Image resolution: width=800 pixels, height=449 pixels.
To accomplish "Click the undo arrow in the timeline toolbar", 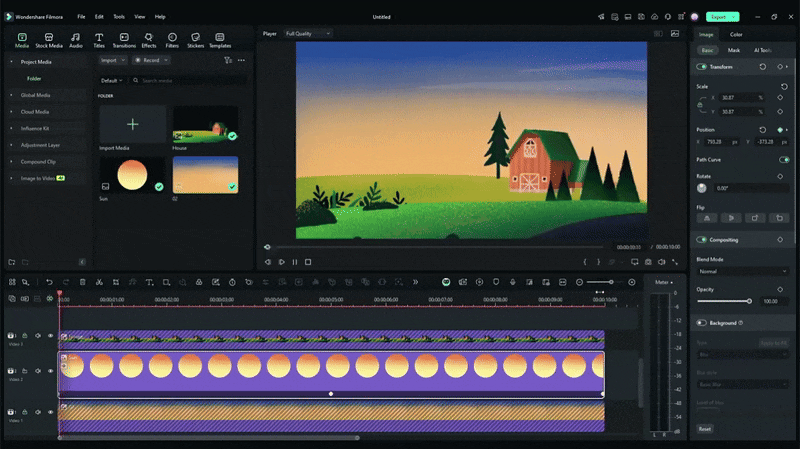I will 49,282.
